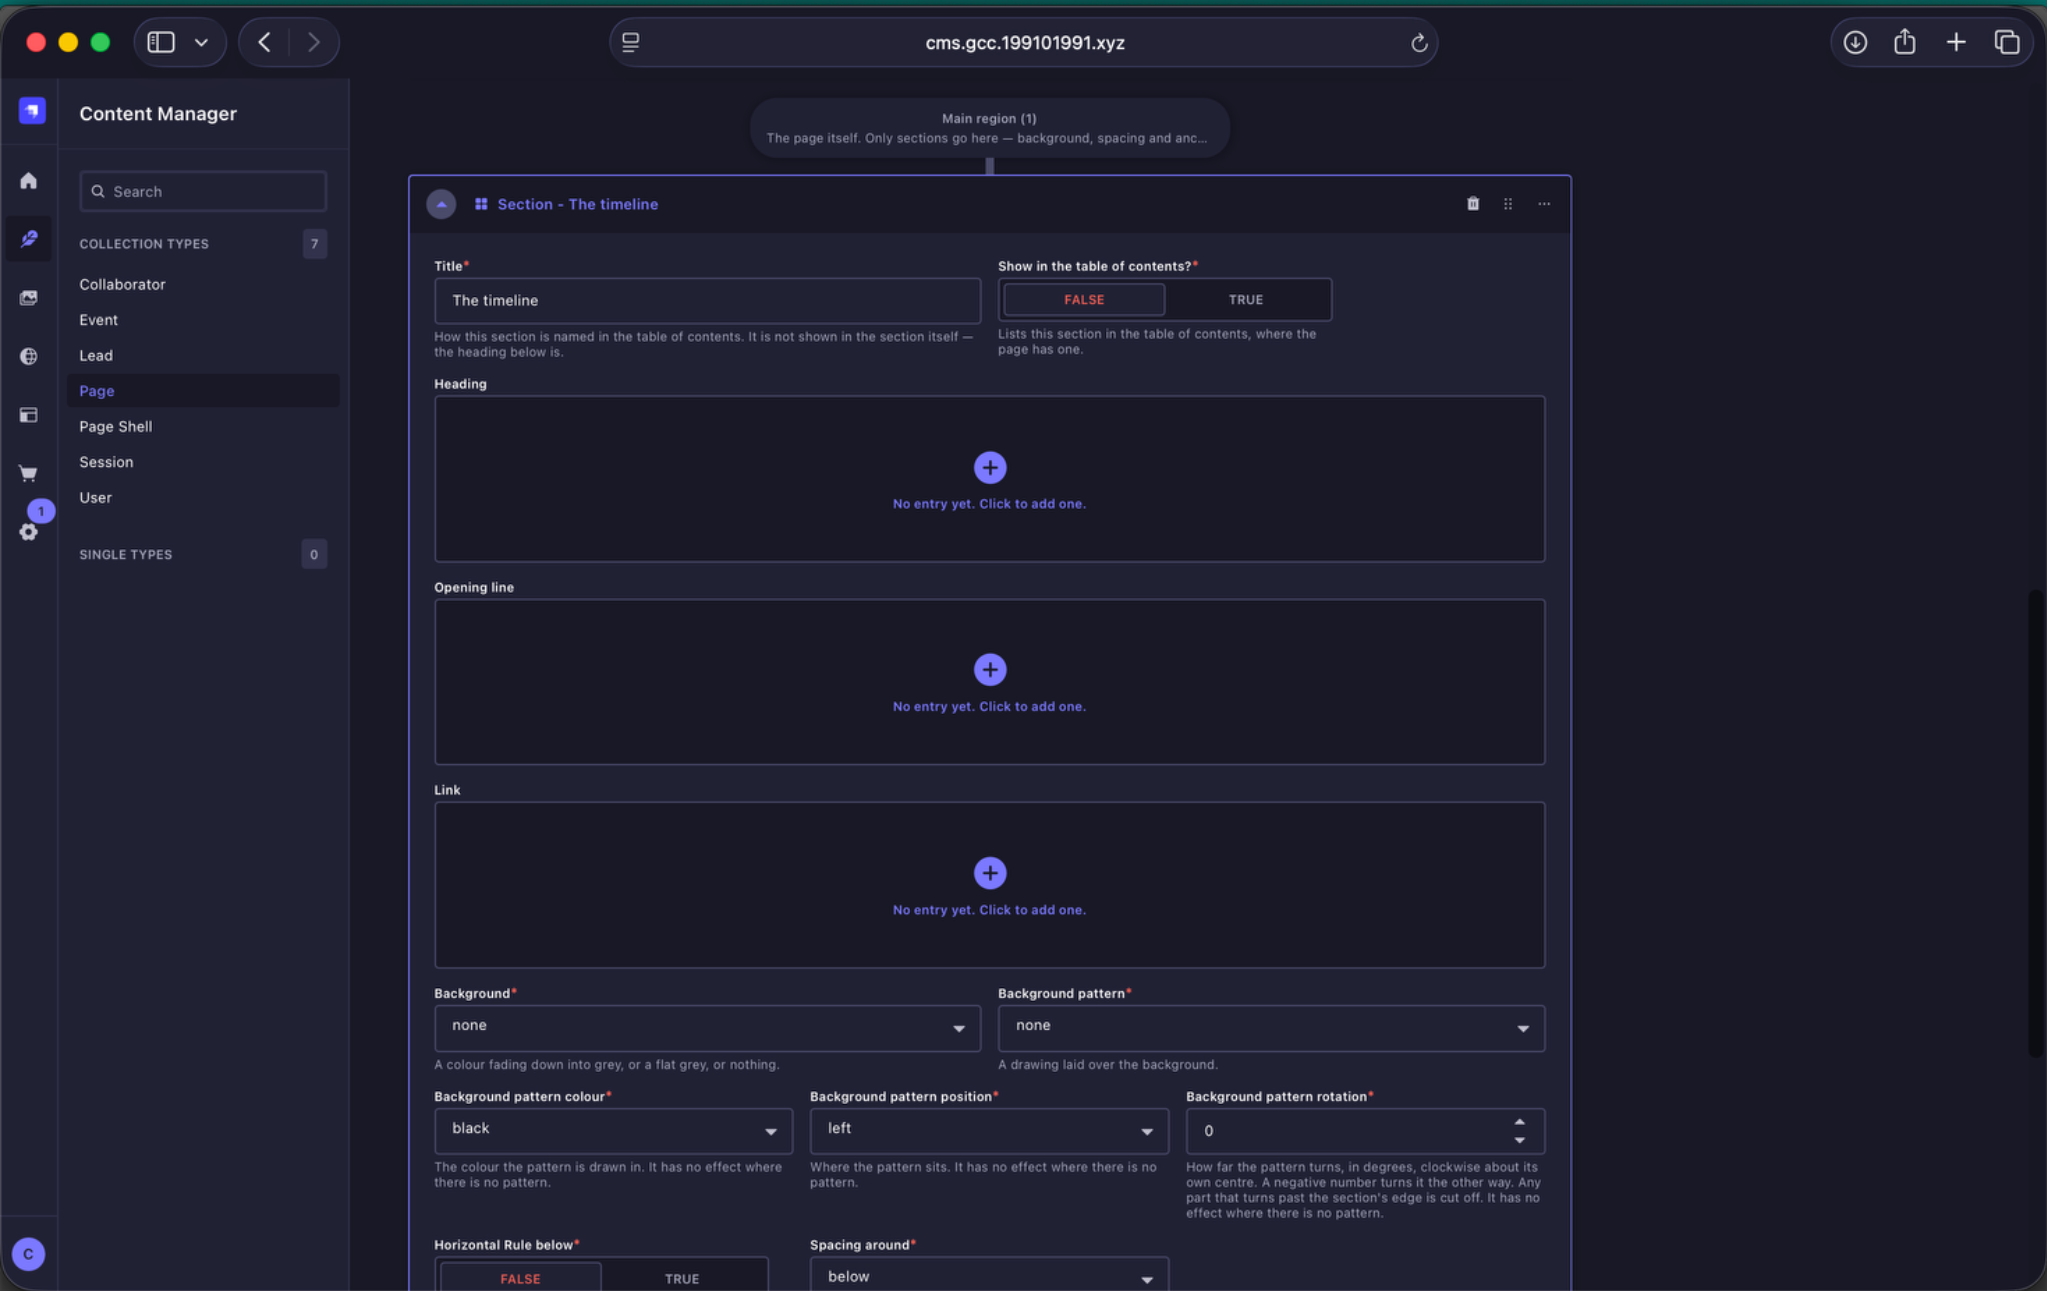Open the Session collection type
Viewport: 2047px width, 1291px height.
point(106,462)
